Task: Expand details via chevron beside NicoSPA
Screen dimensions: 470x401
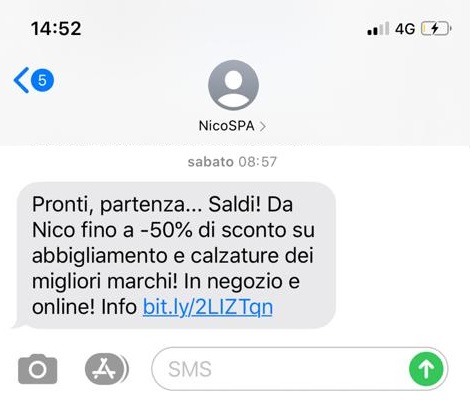Action: pyautogui.click(x=263, y=126)
